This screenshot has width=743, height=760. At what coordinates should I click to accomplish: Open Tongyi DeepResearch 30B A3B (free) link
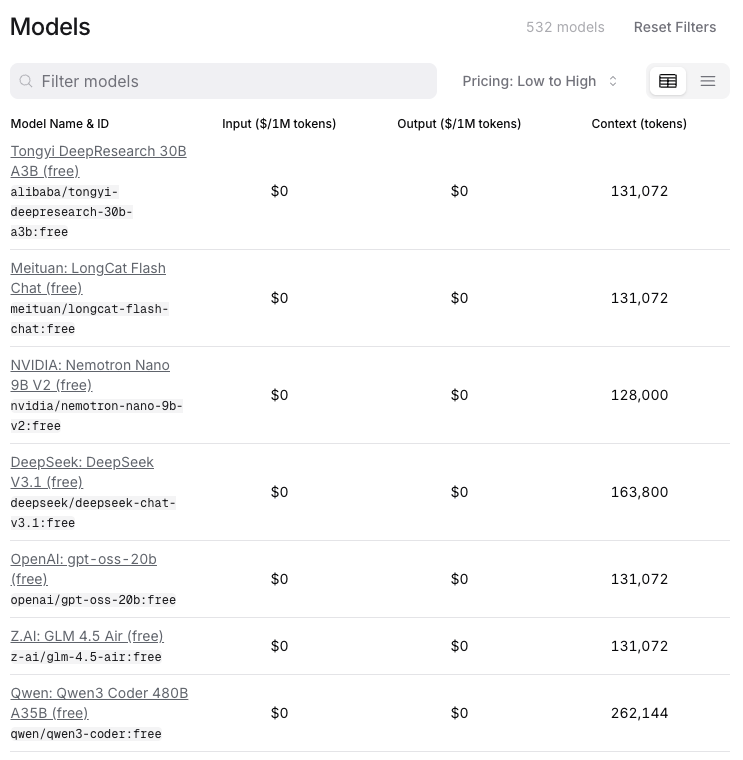click(98, 161)
